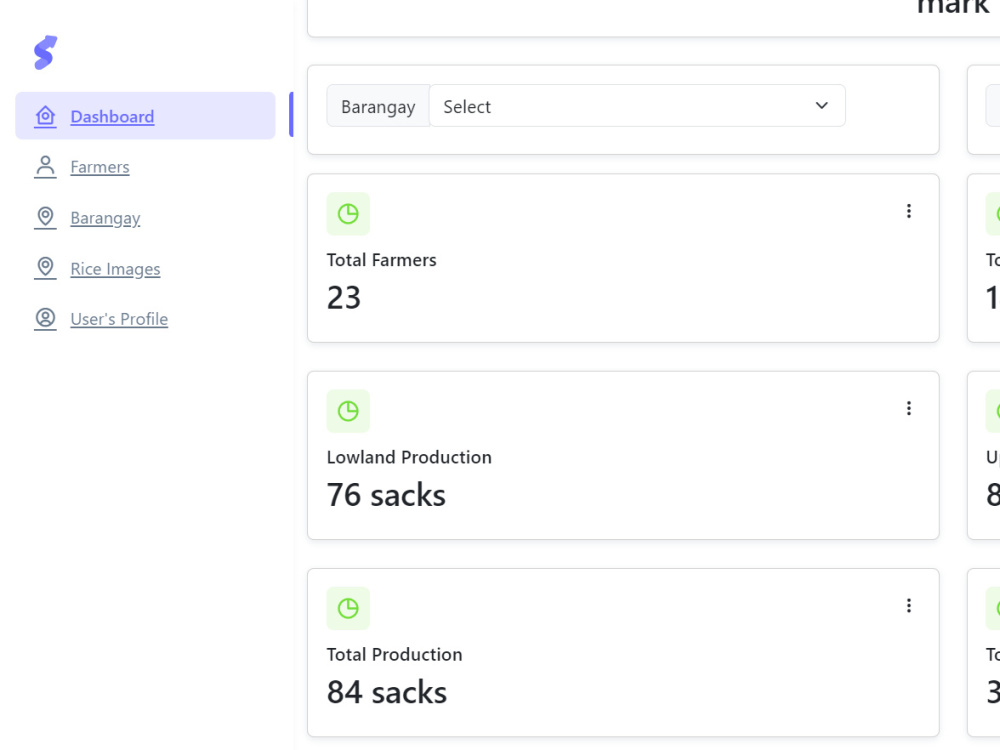Click the Total Farmers pie chart icon
Screen dimensions: 1000x750
point(348,214)
